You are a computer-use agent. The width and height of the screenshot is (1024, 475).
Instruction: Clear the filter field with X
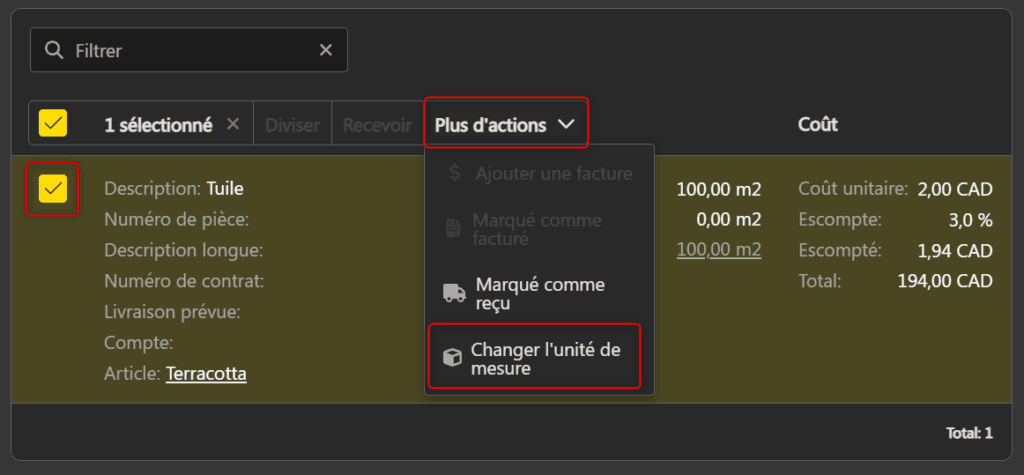326,50
